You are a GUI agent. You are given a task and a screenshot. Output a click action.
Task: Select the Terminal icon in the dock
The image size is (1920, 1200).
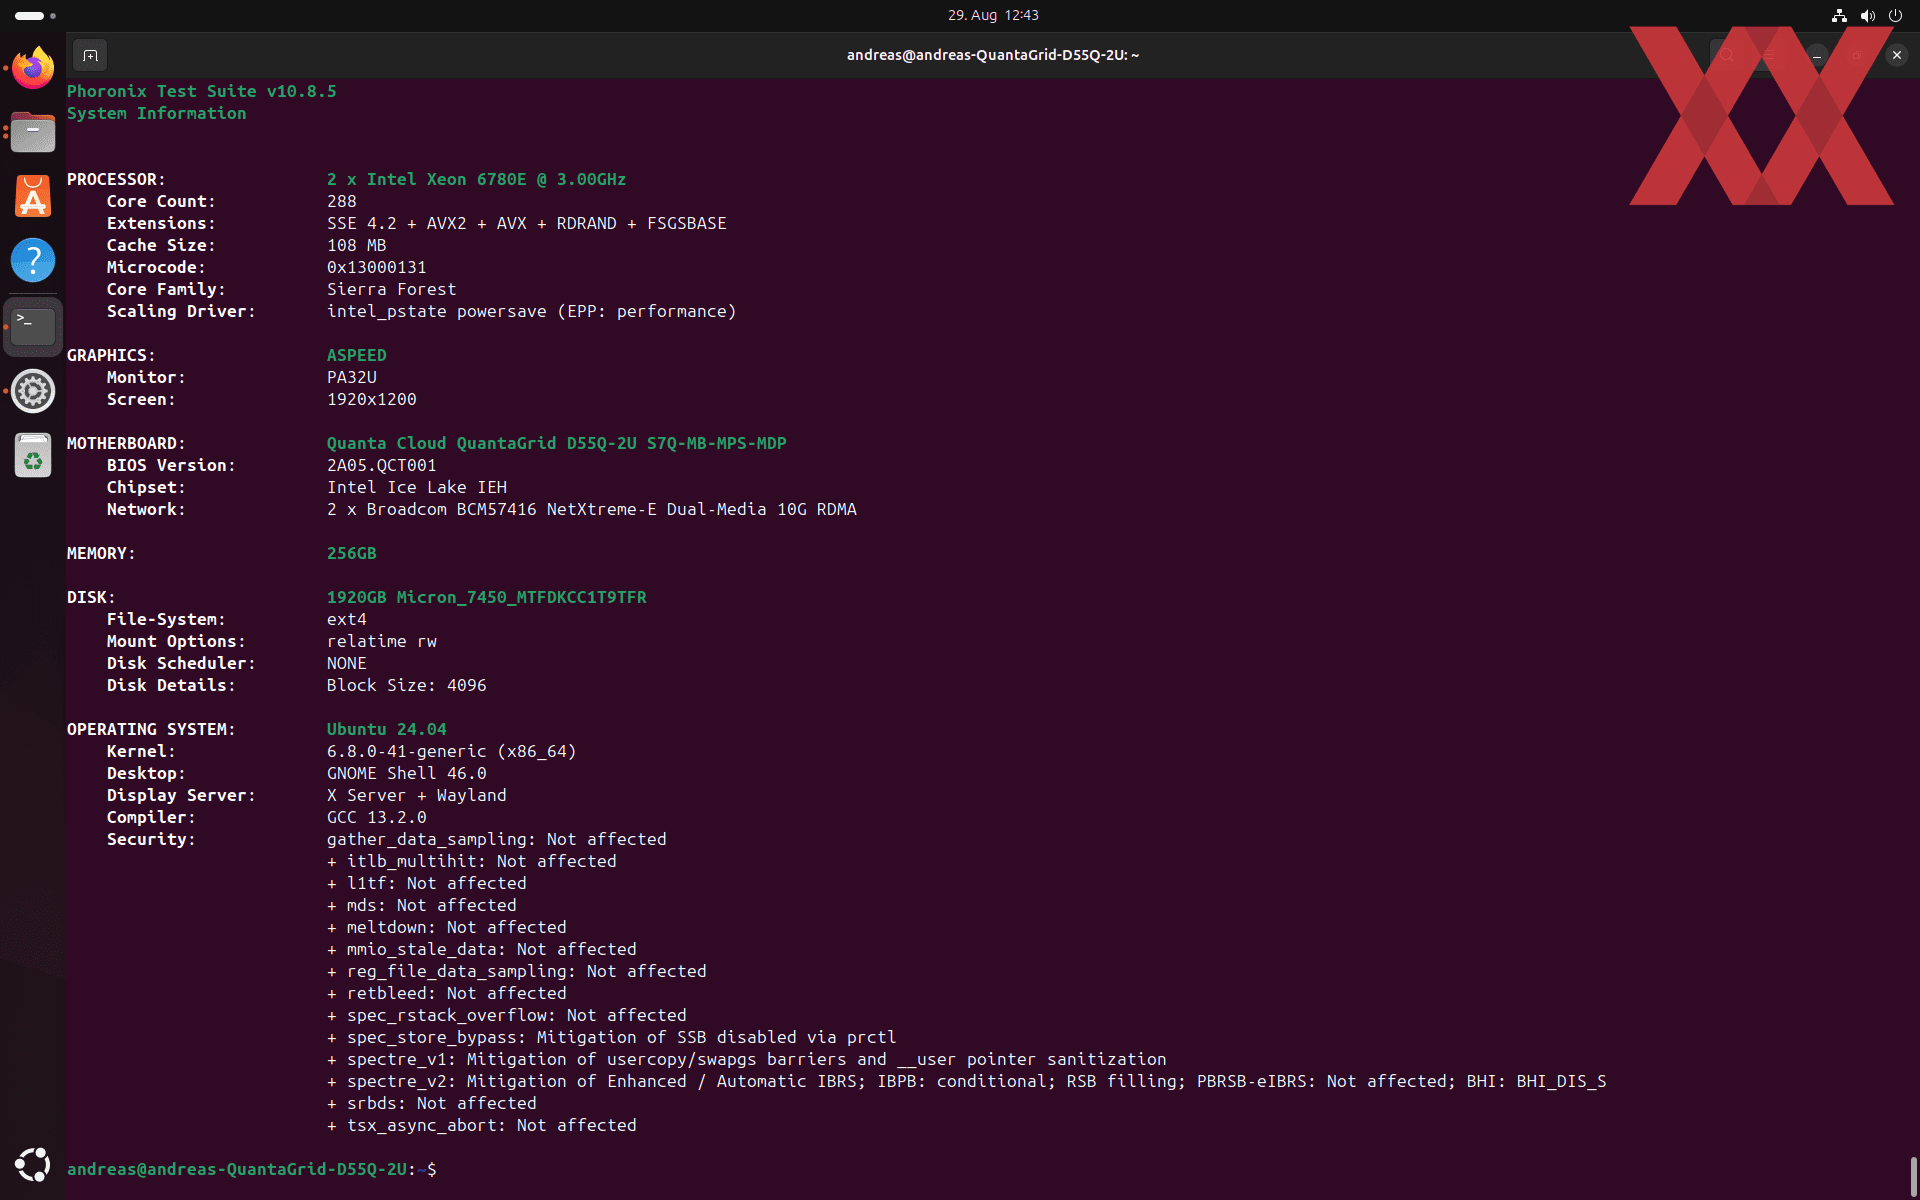[33, 326]
